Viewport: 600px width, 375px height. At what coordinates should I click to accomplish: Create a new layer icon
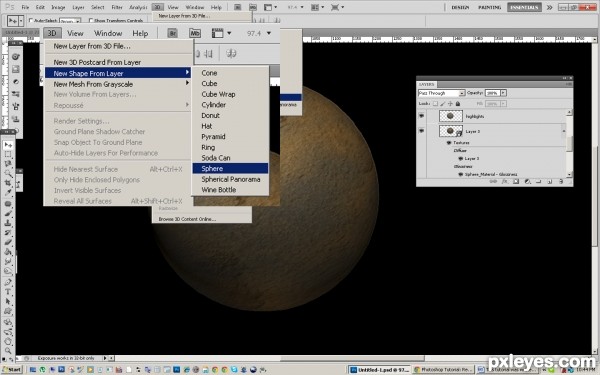pyautogui.click(x=549, y=182)
